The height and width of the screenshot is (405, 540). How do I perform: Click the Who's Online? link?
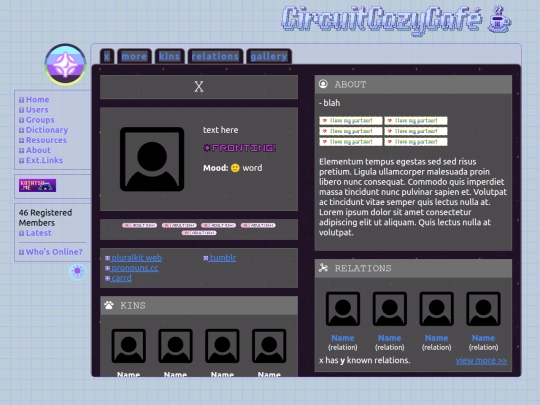(54, 252)
